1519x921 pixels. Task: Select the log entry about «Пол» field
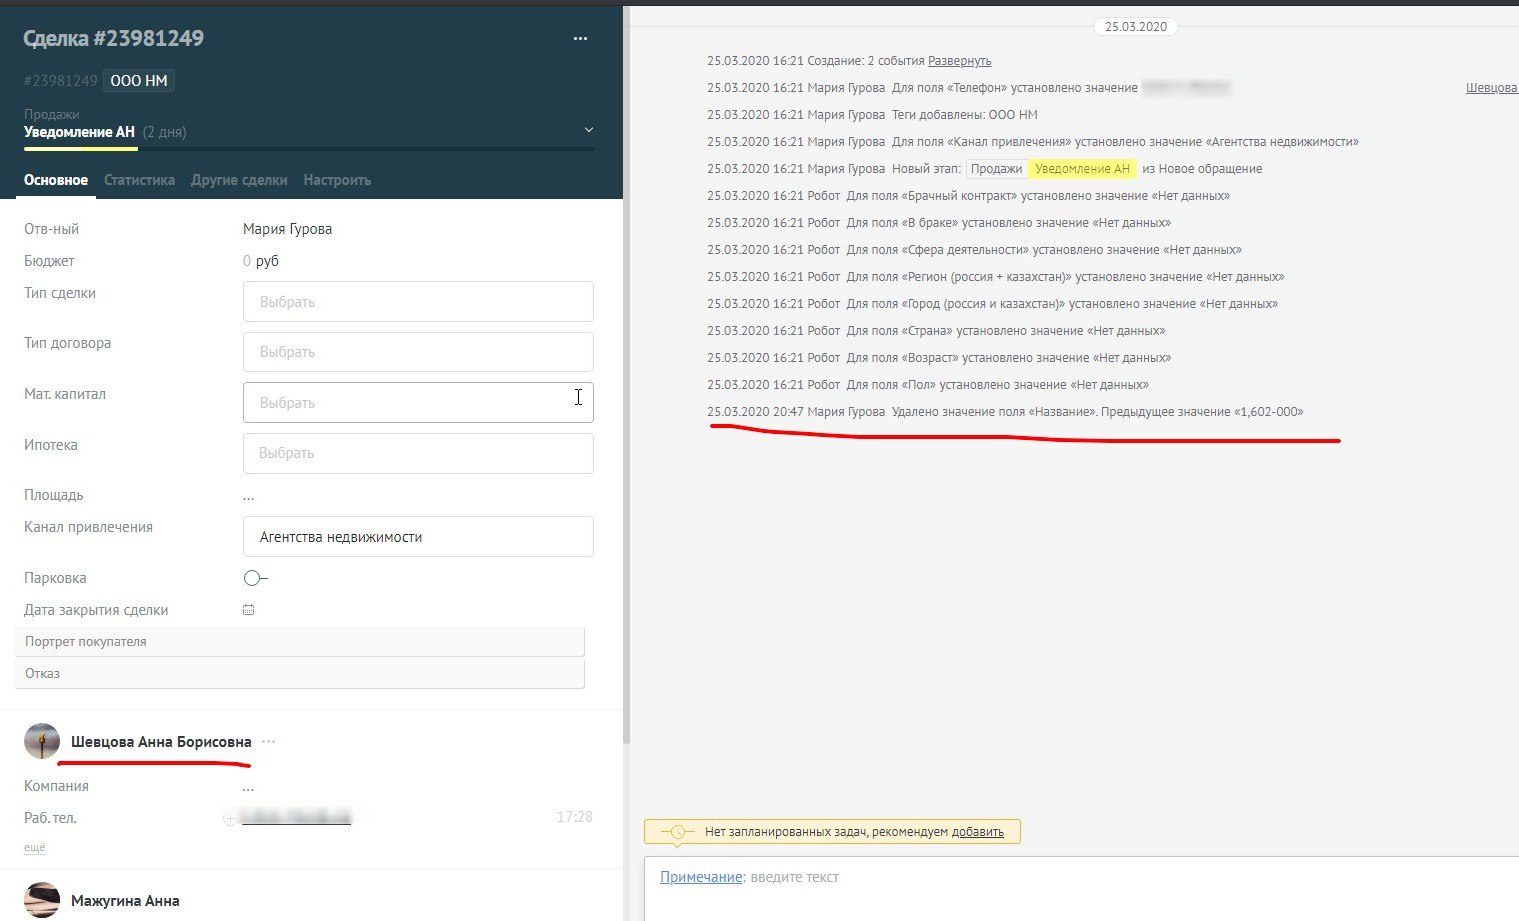[x=928, y=385]
